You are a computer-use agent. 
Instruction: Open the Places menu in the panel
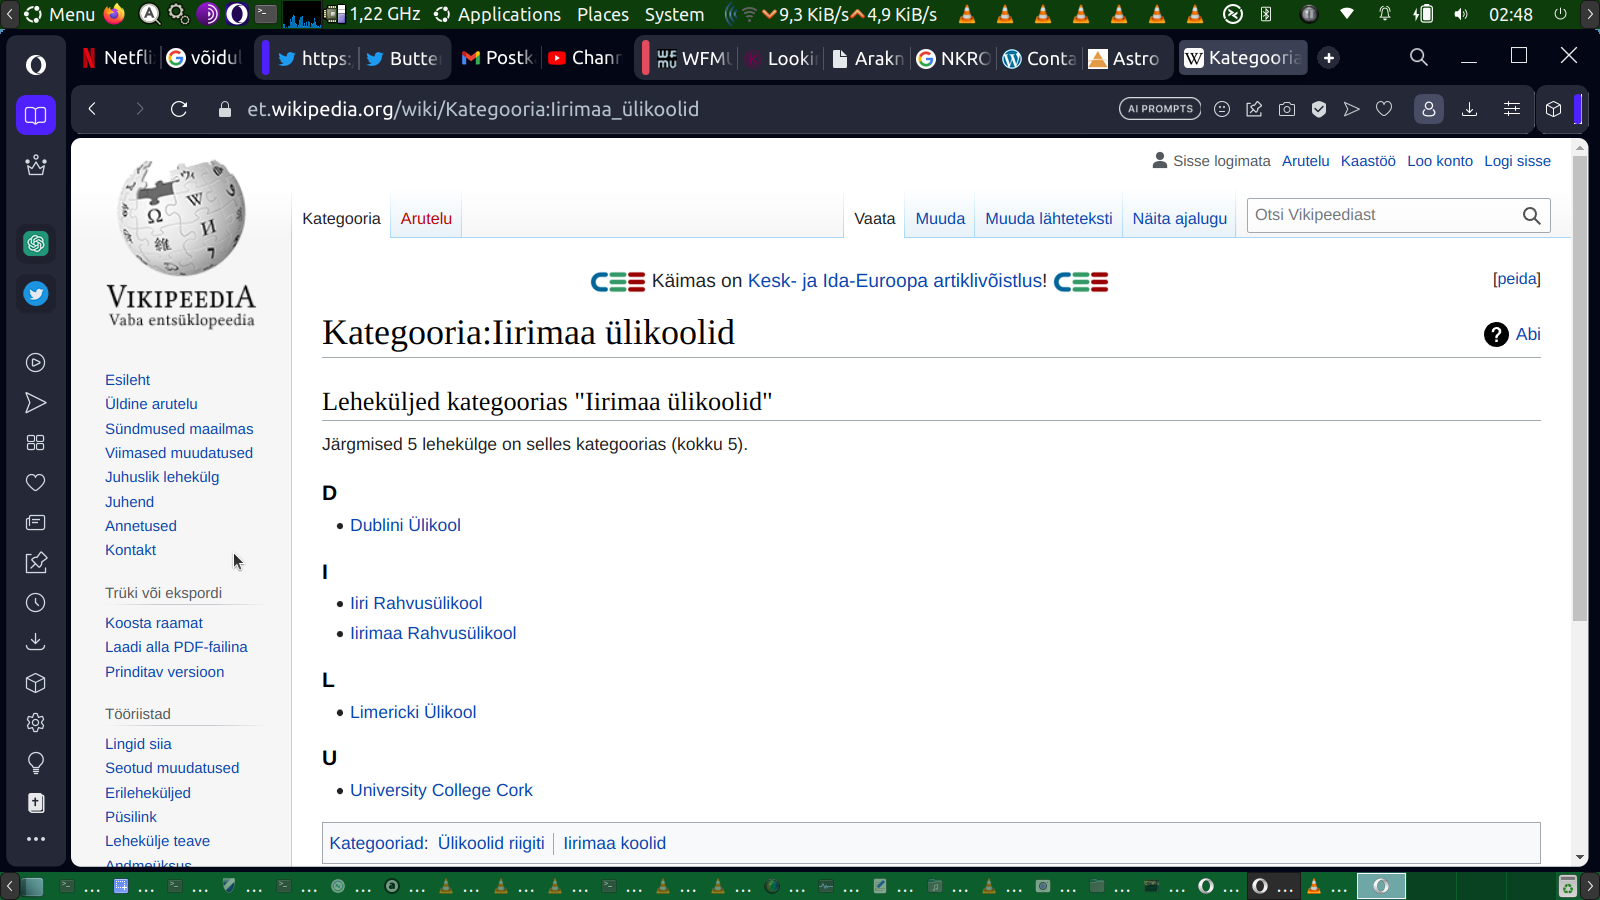603,14
